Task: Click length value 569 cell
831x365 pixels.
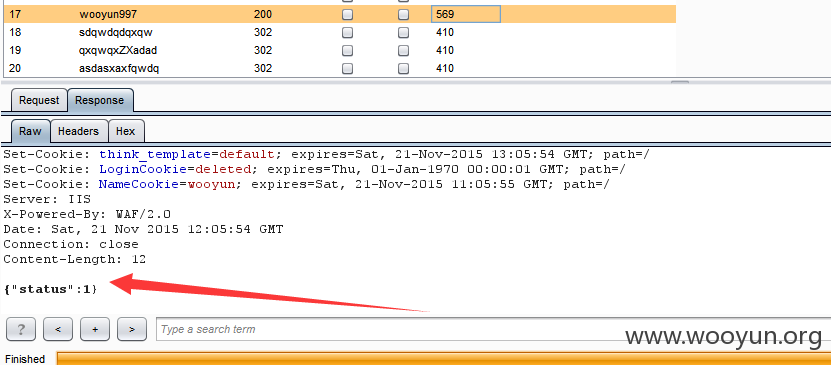Action: (x=466, y=14)
